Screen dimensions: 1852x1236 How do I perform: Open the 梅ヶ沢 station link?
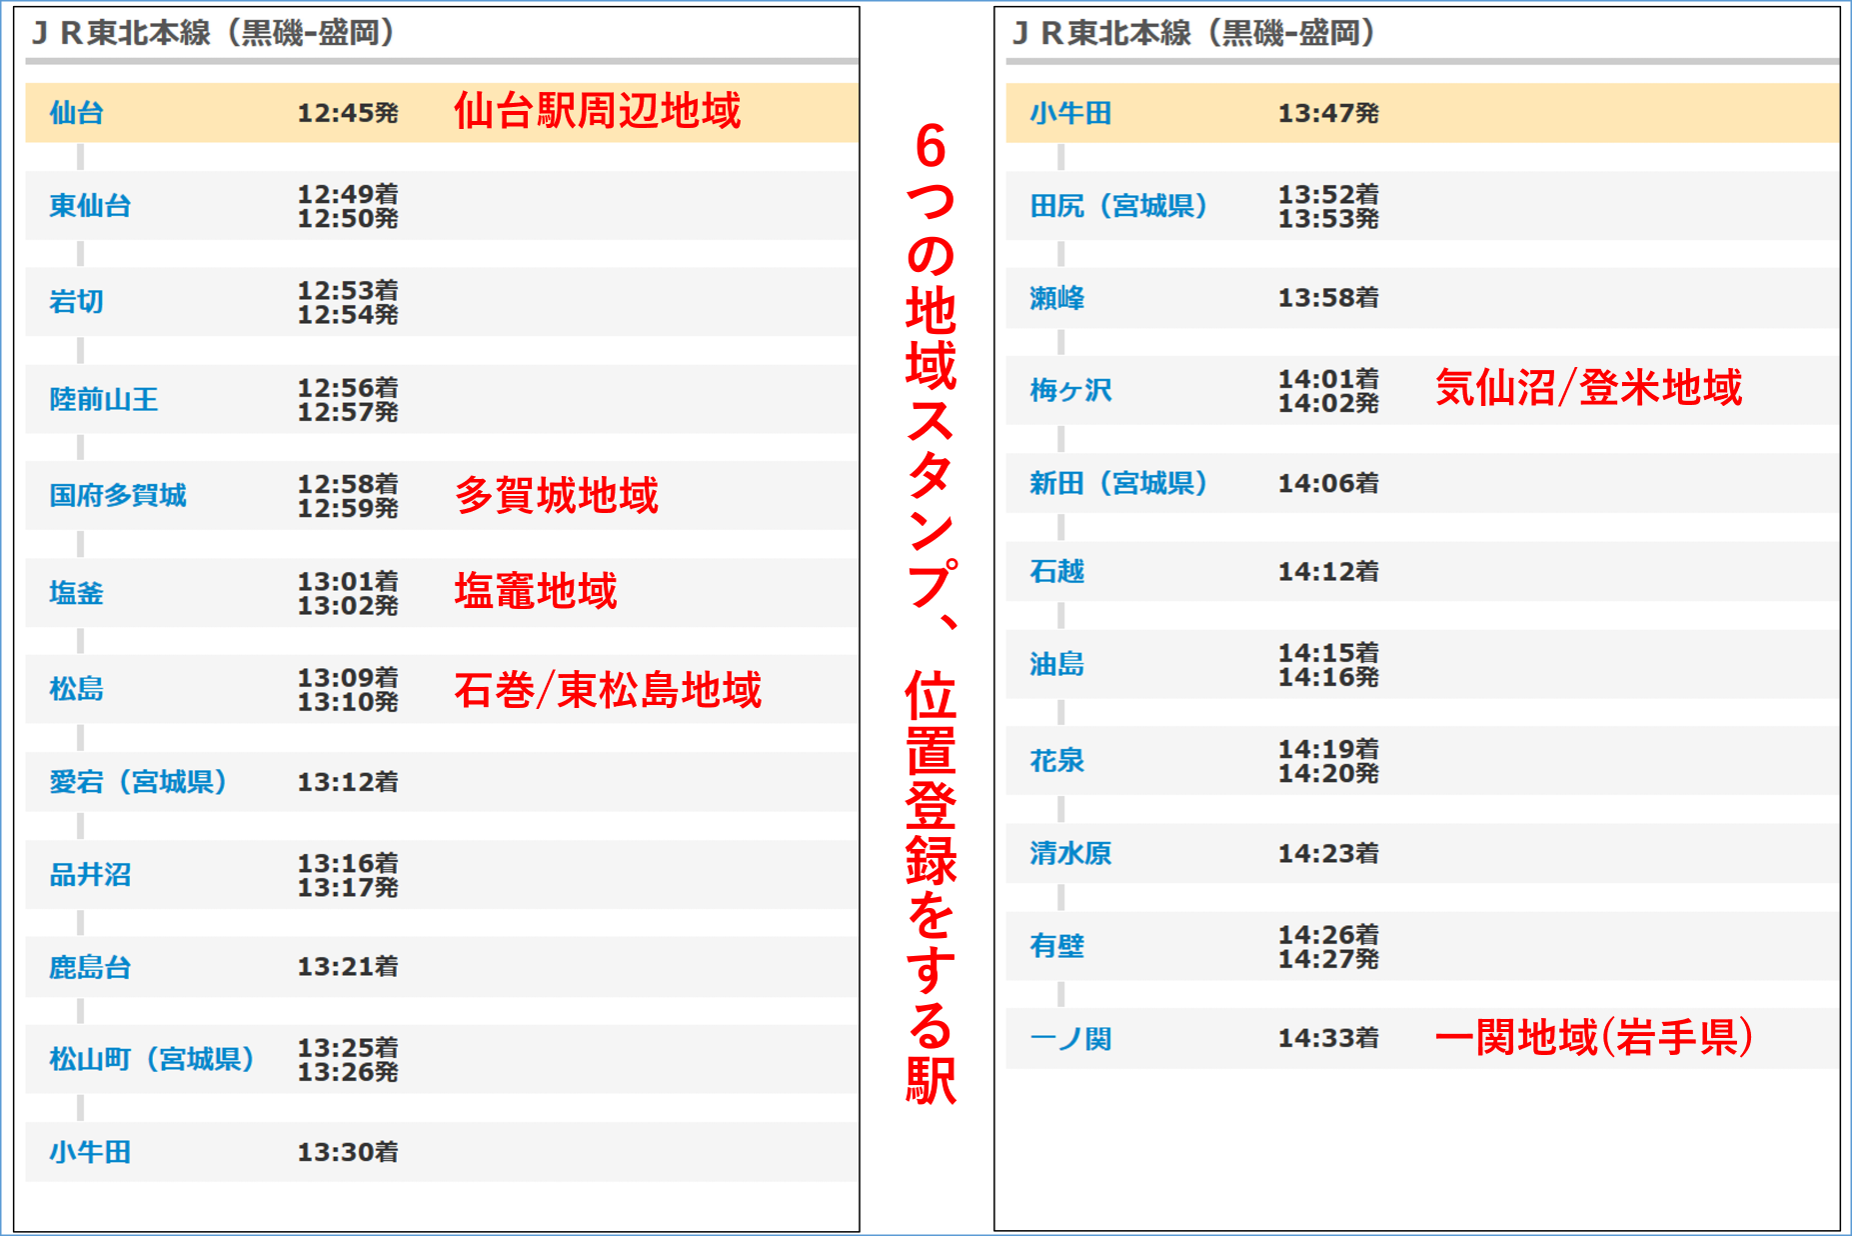[x=1070, y=390]
